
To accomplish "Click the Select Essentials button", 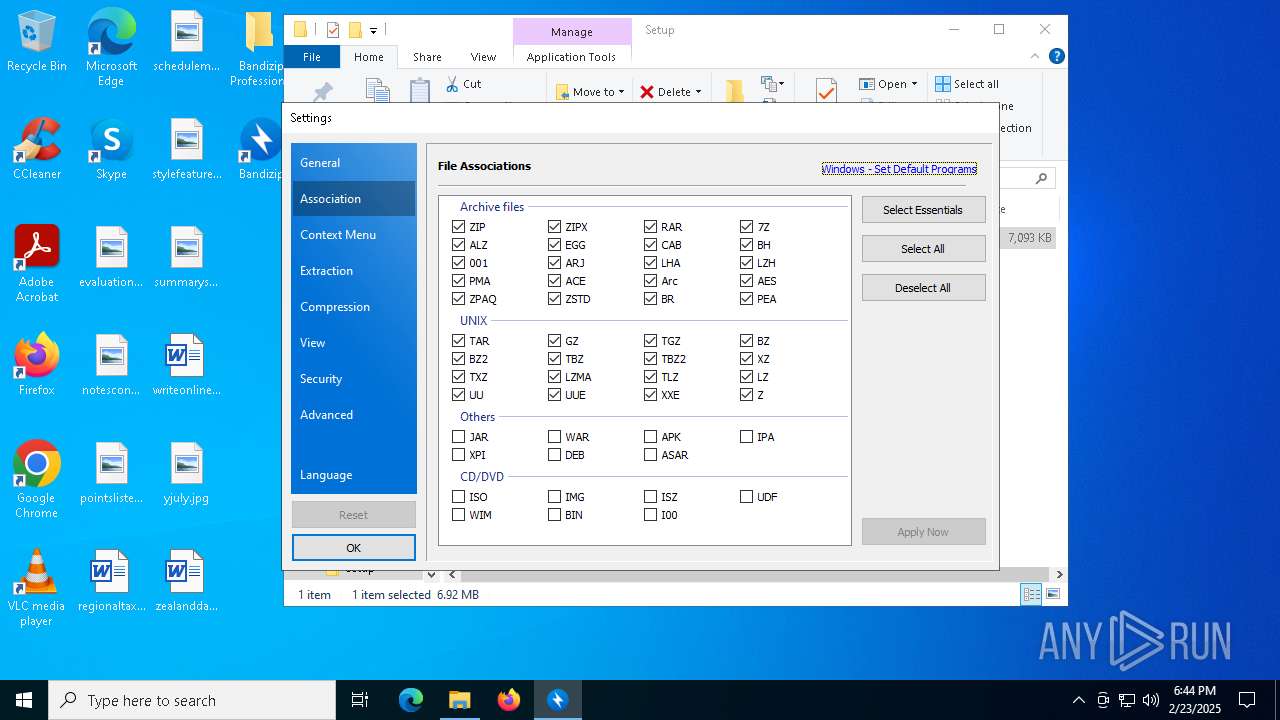I will (x=923, y=210).
